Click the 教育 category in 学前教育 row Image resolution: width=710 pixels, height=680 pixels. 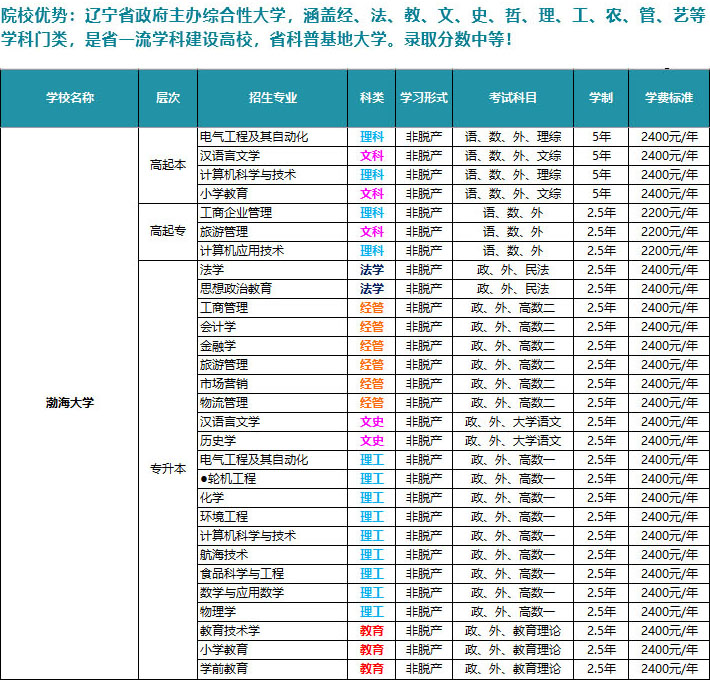click(372, 669)
